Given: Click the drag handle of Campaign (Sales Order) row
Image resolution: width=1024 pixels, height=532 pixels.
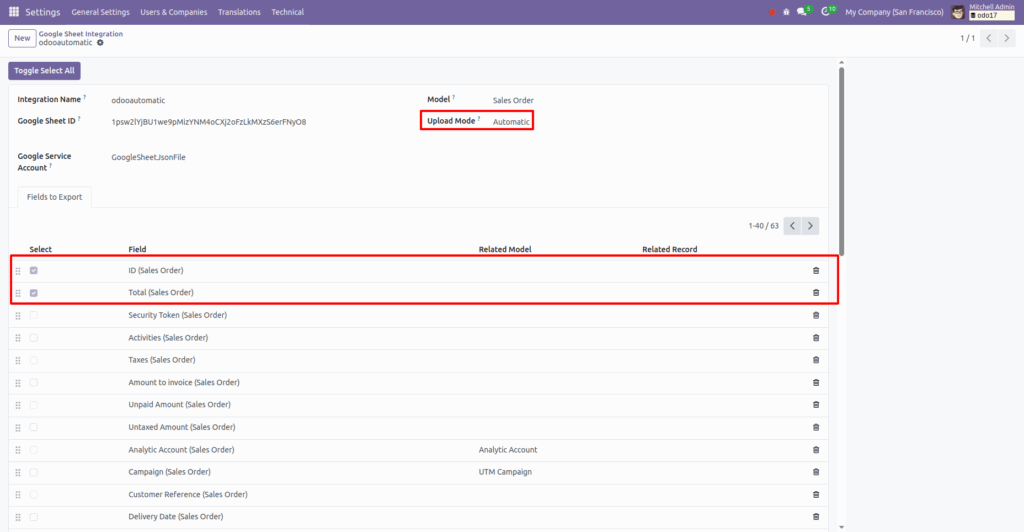Looking at the screenshot, I should click(x=18, y=473).
